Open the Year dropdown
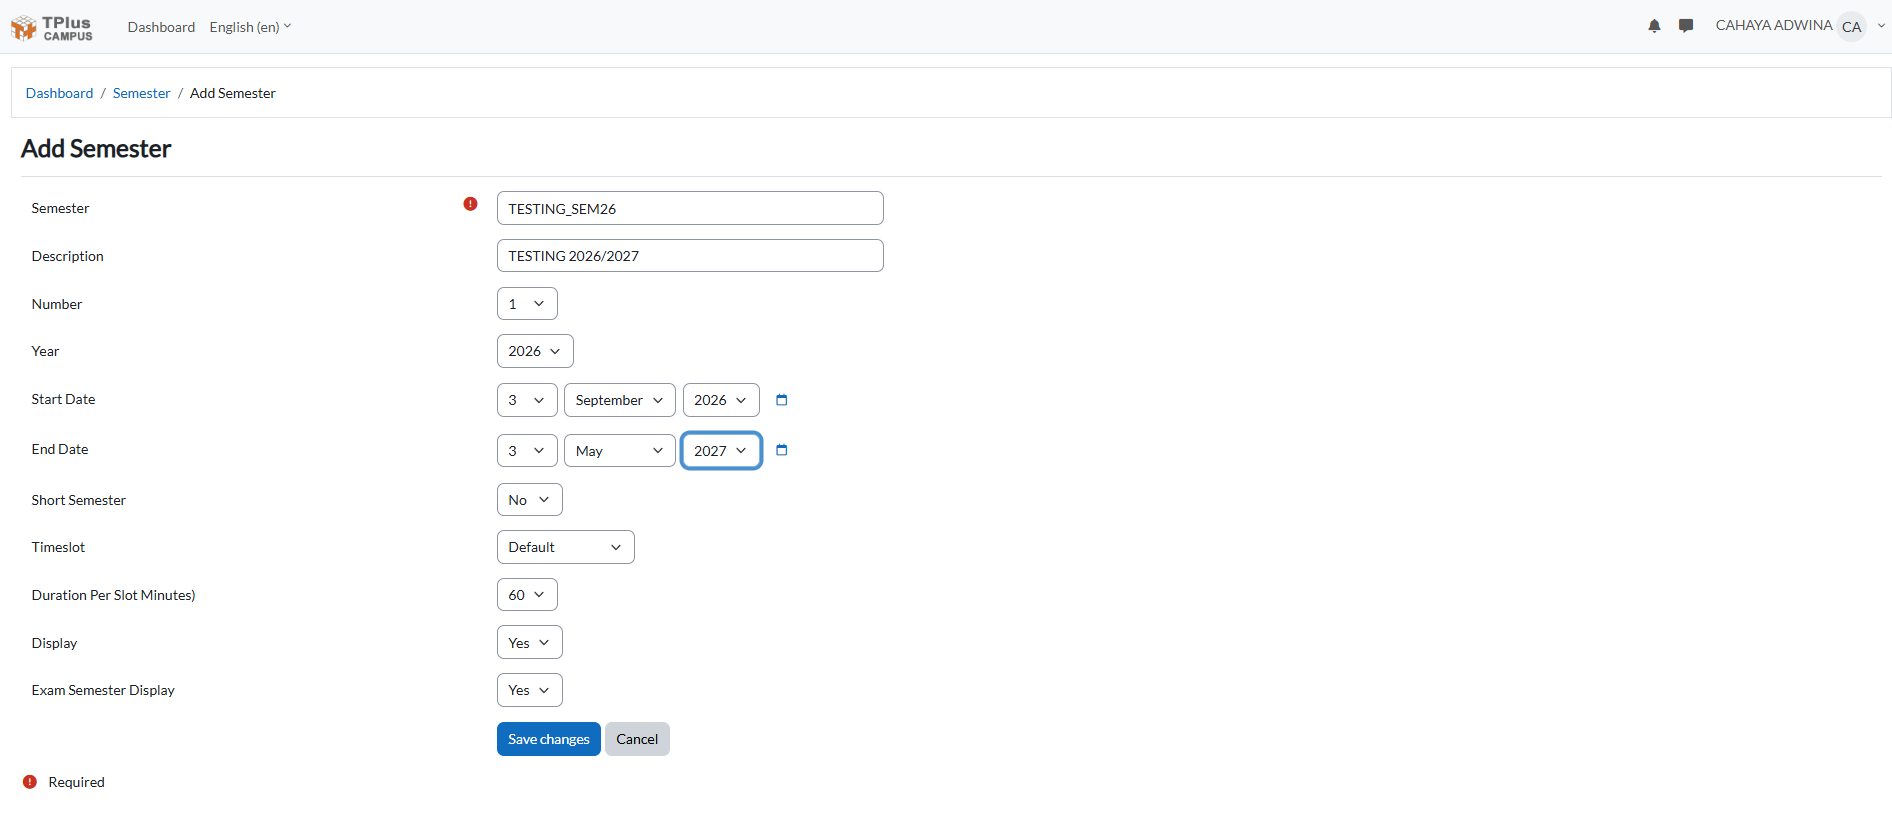 pyautogui.click(x=535, y=351)
